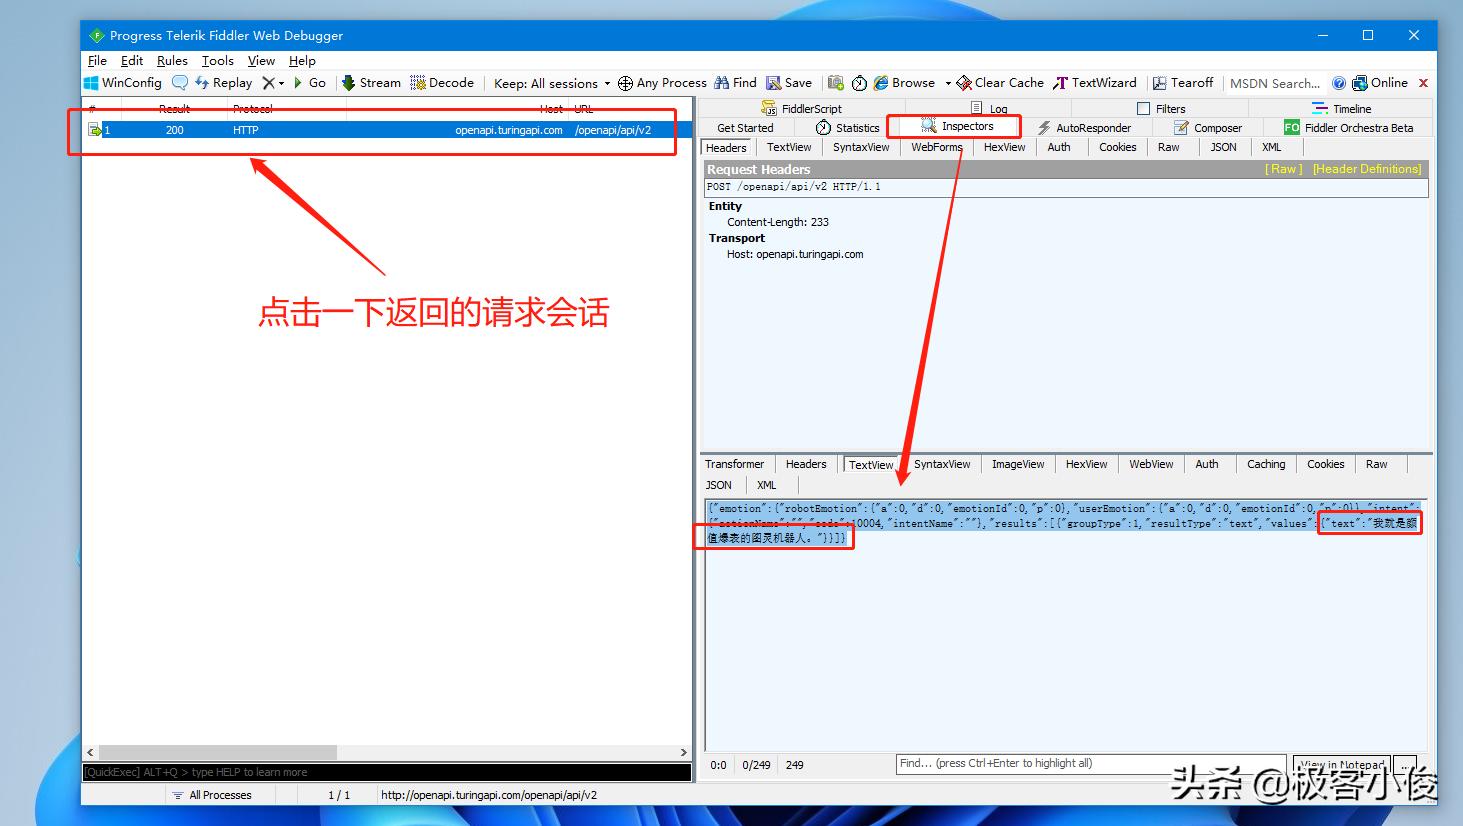Open the Inspectors tab
Viewport: 1463px width, 826px height.
[x=957, y=126]
